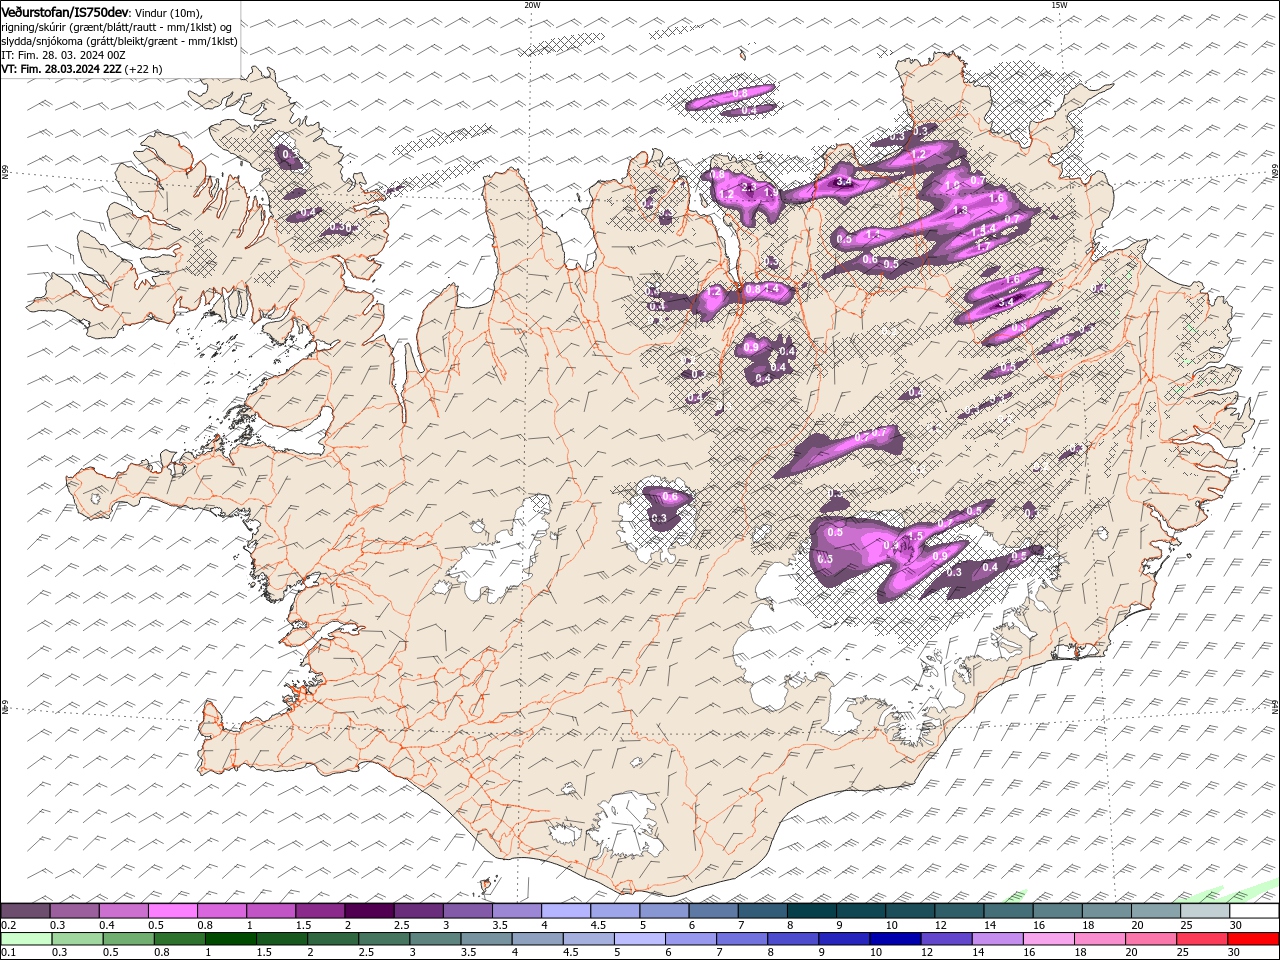This screenshot has height=960, width=1280.
Task: Pick the bright pink 0.5 snow-scale swatch
Action: 172,911
